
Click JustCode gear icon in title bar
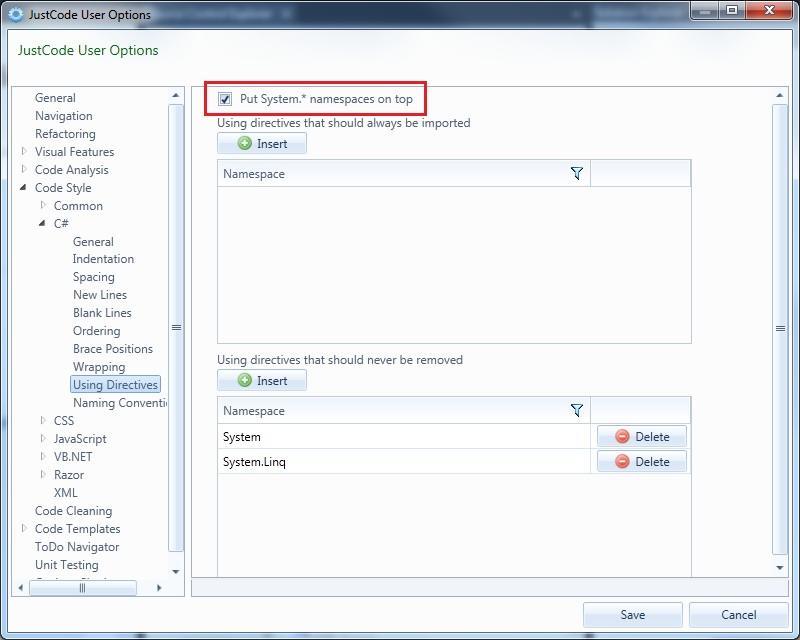point(16,14)
